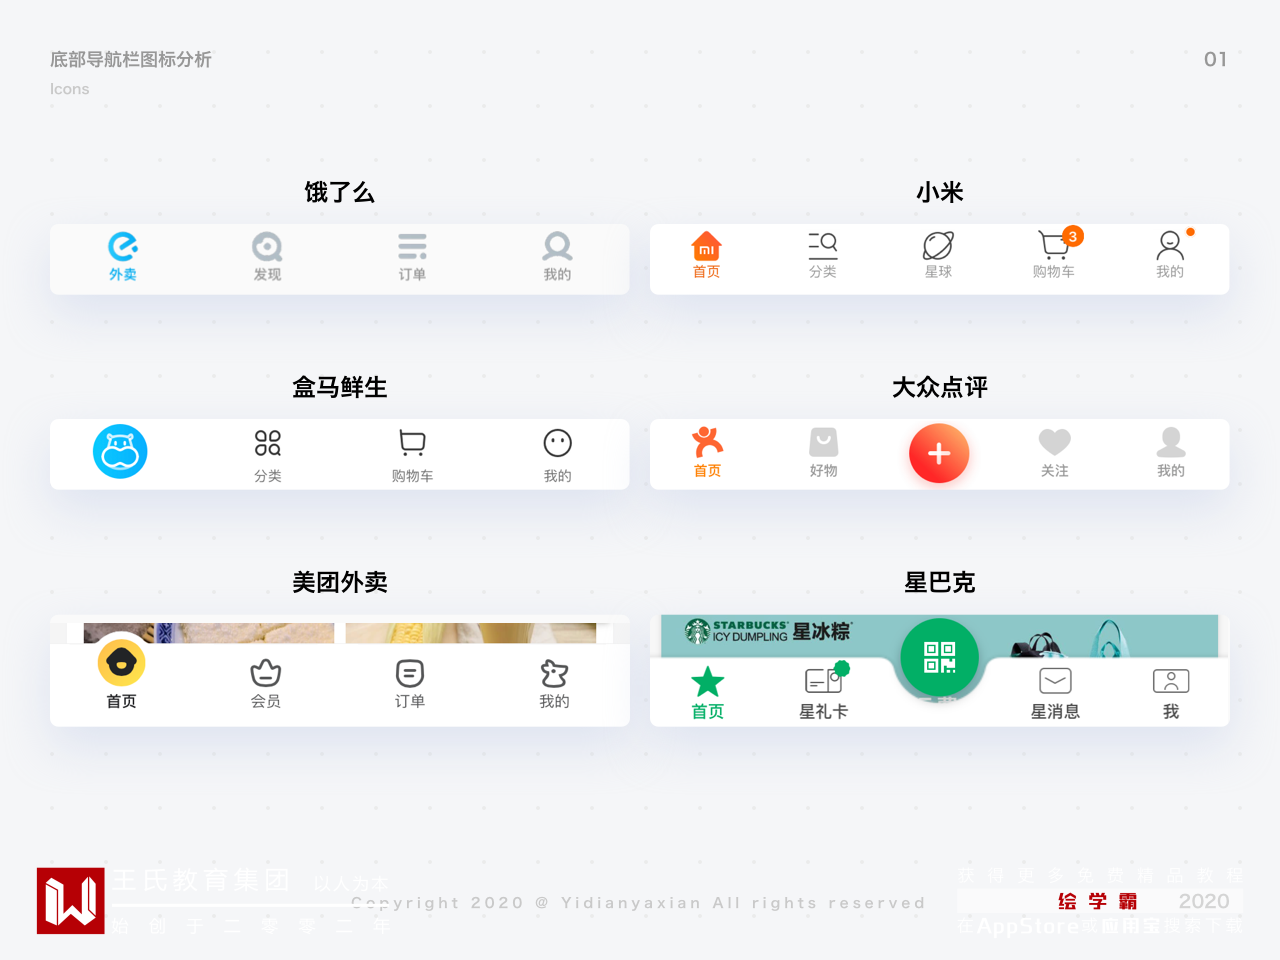
Task: Open 星消息 envelope icon in 星巴克 bar
Action: [x=1055, y=681]
